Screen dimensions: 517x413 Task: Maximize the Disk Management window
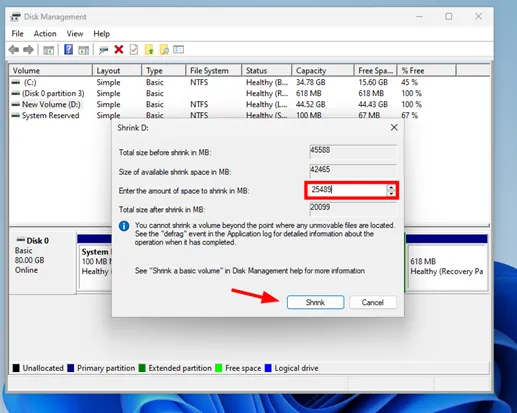point(449,16)
